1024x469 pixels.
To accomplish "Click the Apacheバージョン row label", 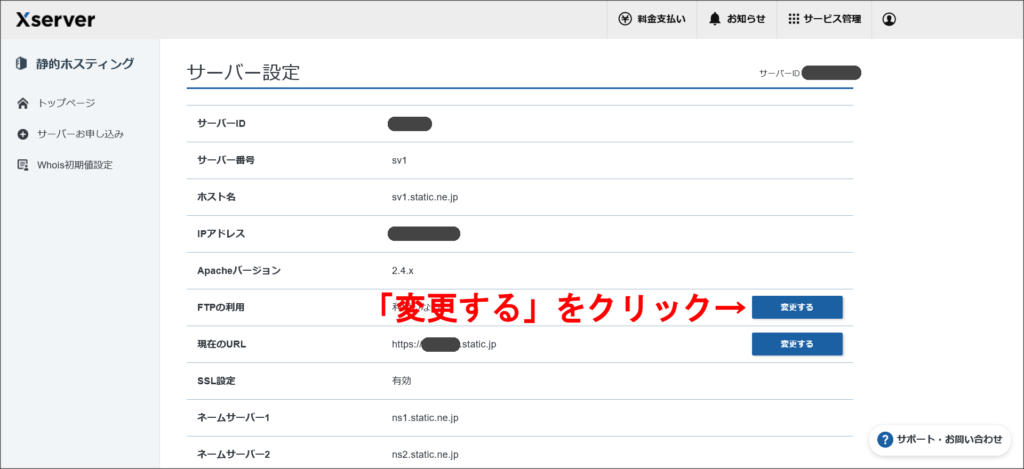I will (238, 270).
